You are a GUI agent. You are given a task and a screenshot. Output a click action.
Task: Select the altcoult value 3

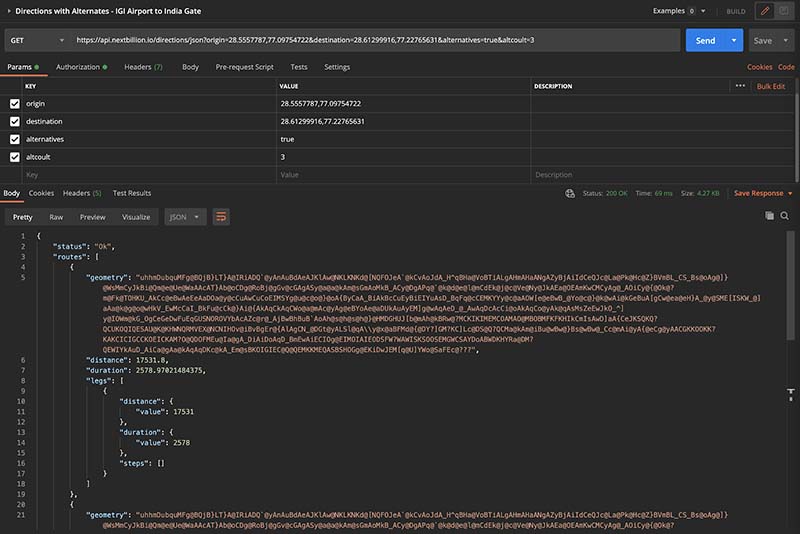pos(283,157)
